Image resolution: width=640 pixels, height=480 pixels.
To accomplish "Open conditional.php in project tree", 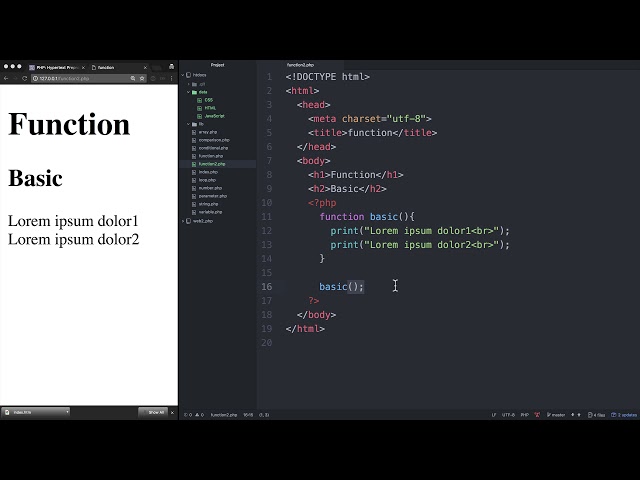I will click(x=213, y=148).
